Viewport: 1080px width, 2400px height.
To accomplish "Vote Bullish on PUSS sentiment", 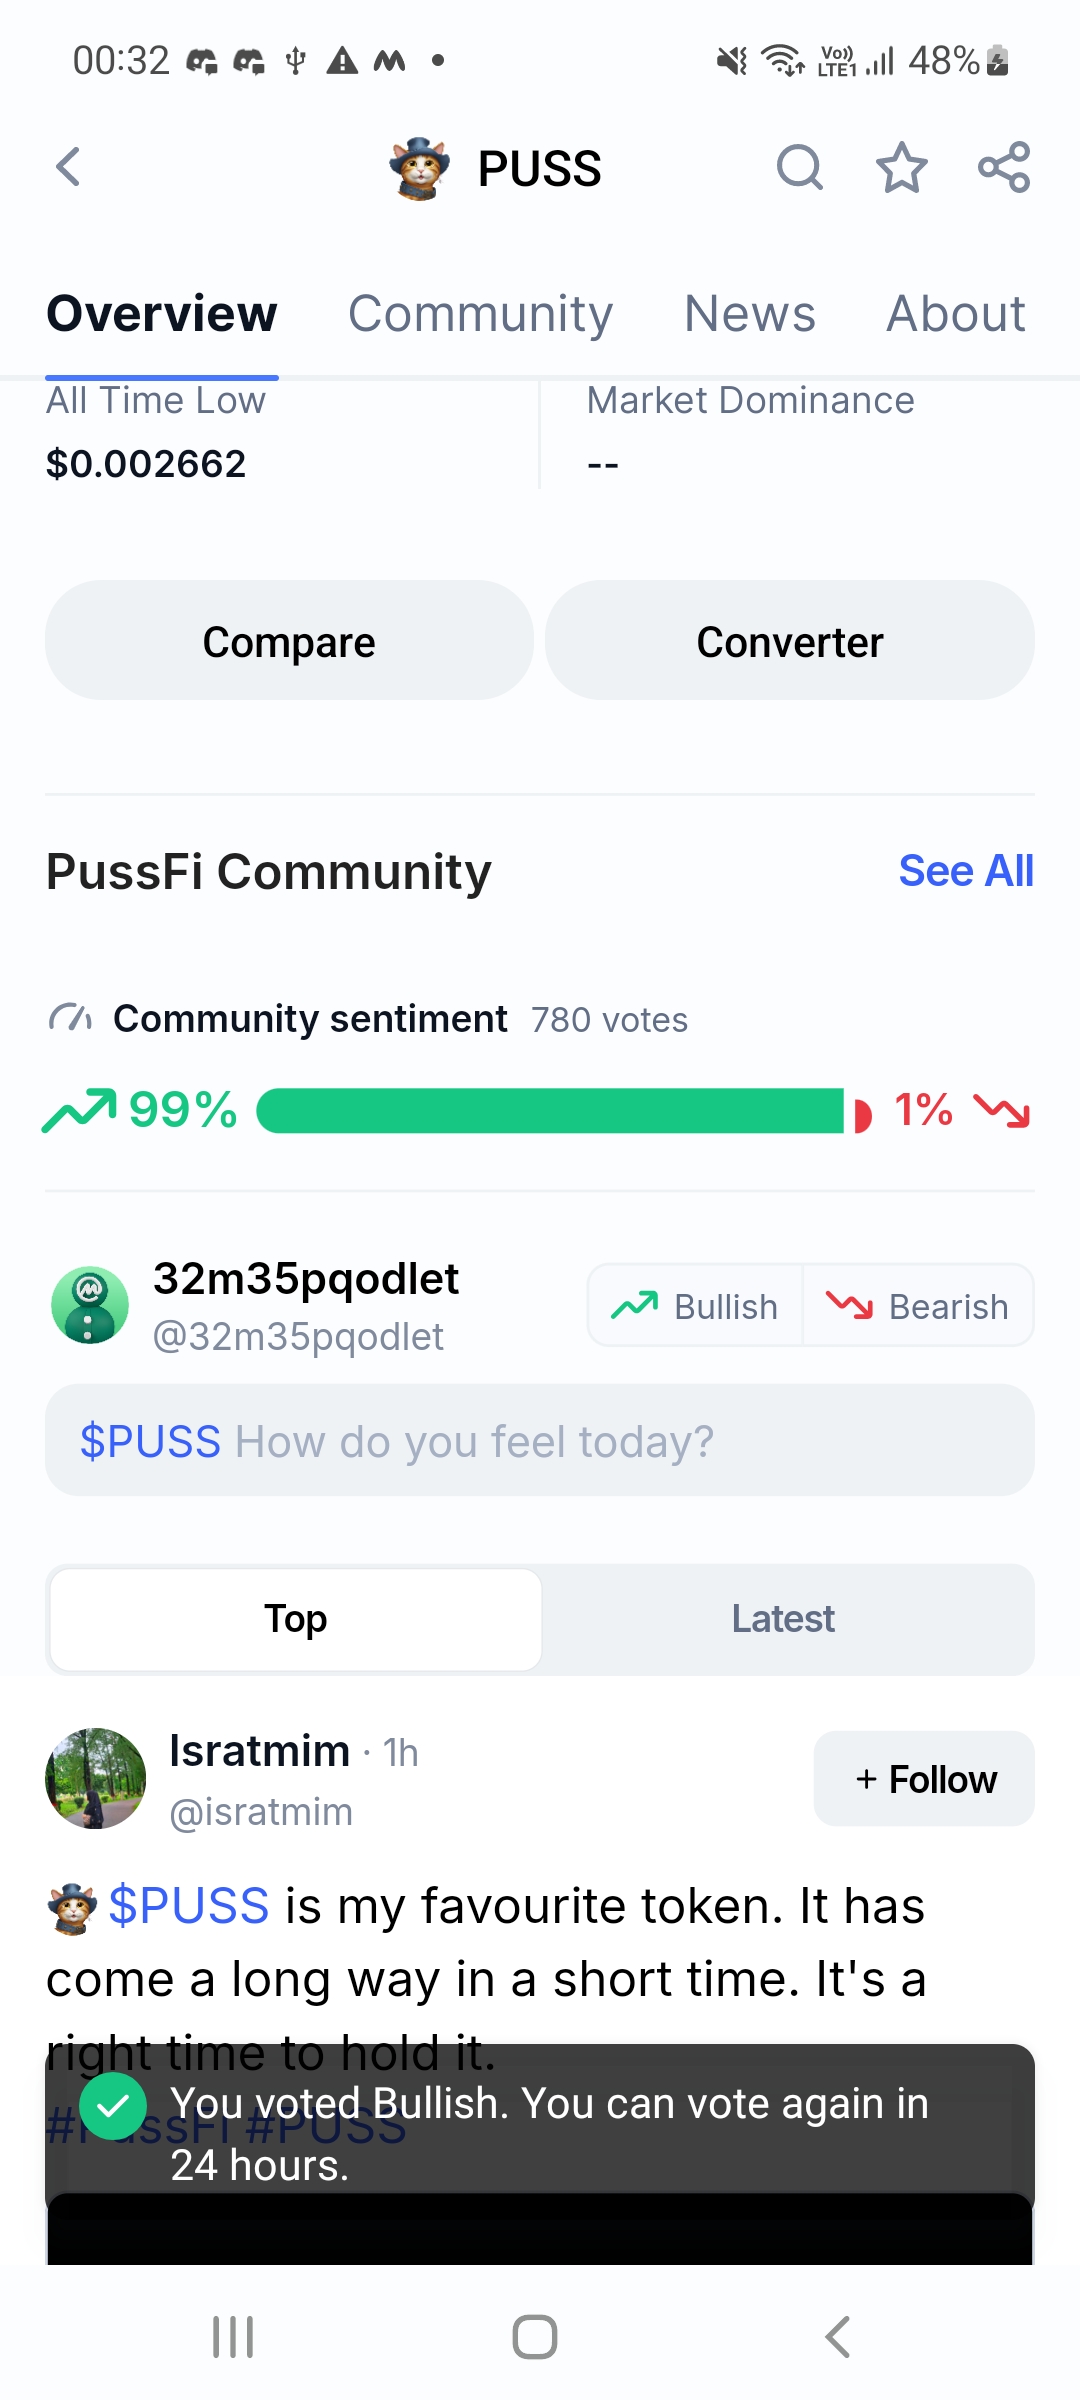I will (x=696, y=1305).
